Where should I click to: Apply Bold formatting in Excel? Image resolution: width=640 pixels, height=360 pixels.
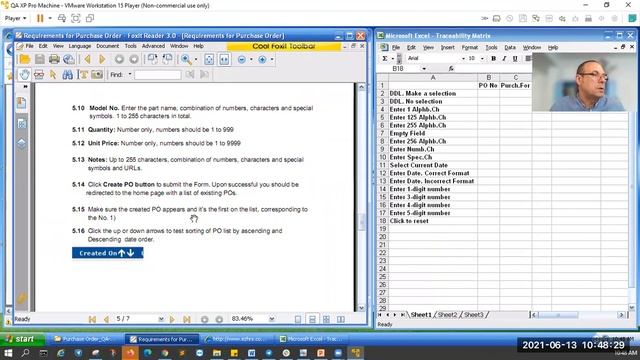493,58
